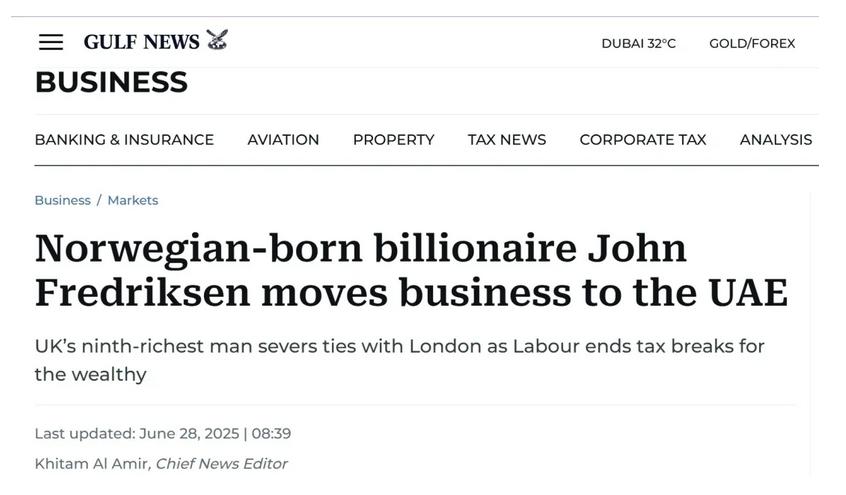846x495 pixels.
Task: Click the Business breadcrumb link
Action: click(63, 200)
